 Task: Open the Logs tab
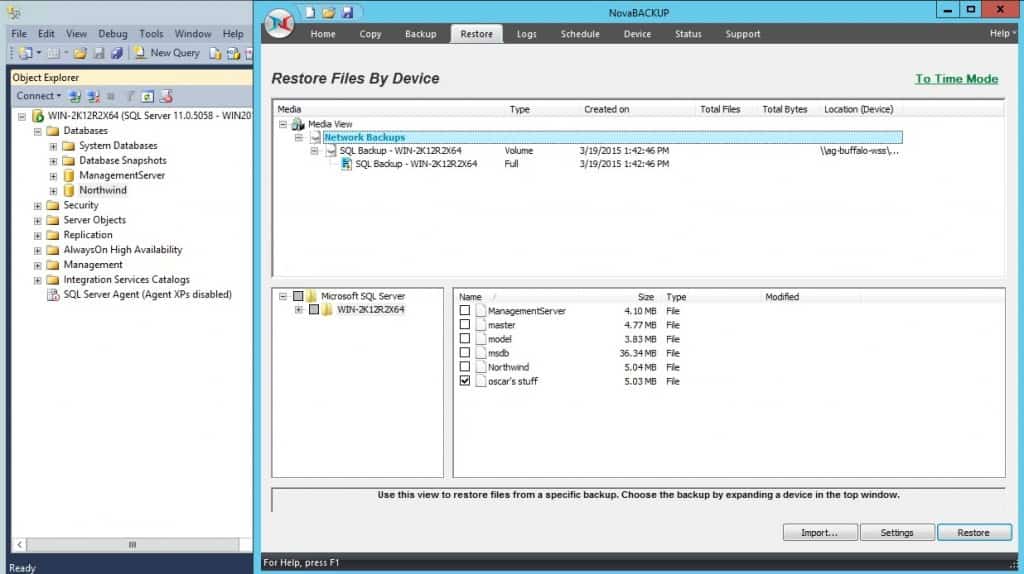(526, 34)
